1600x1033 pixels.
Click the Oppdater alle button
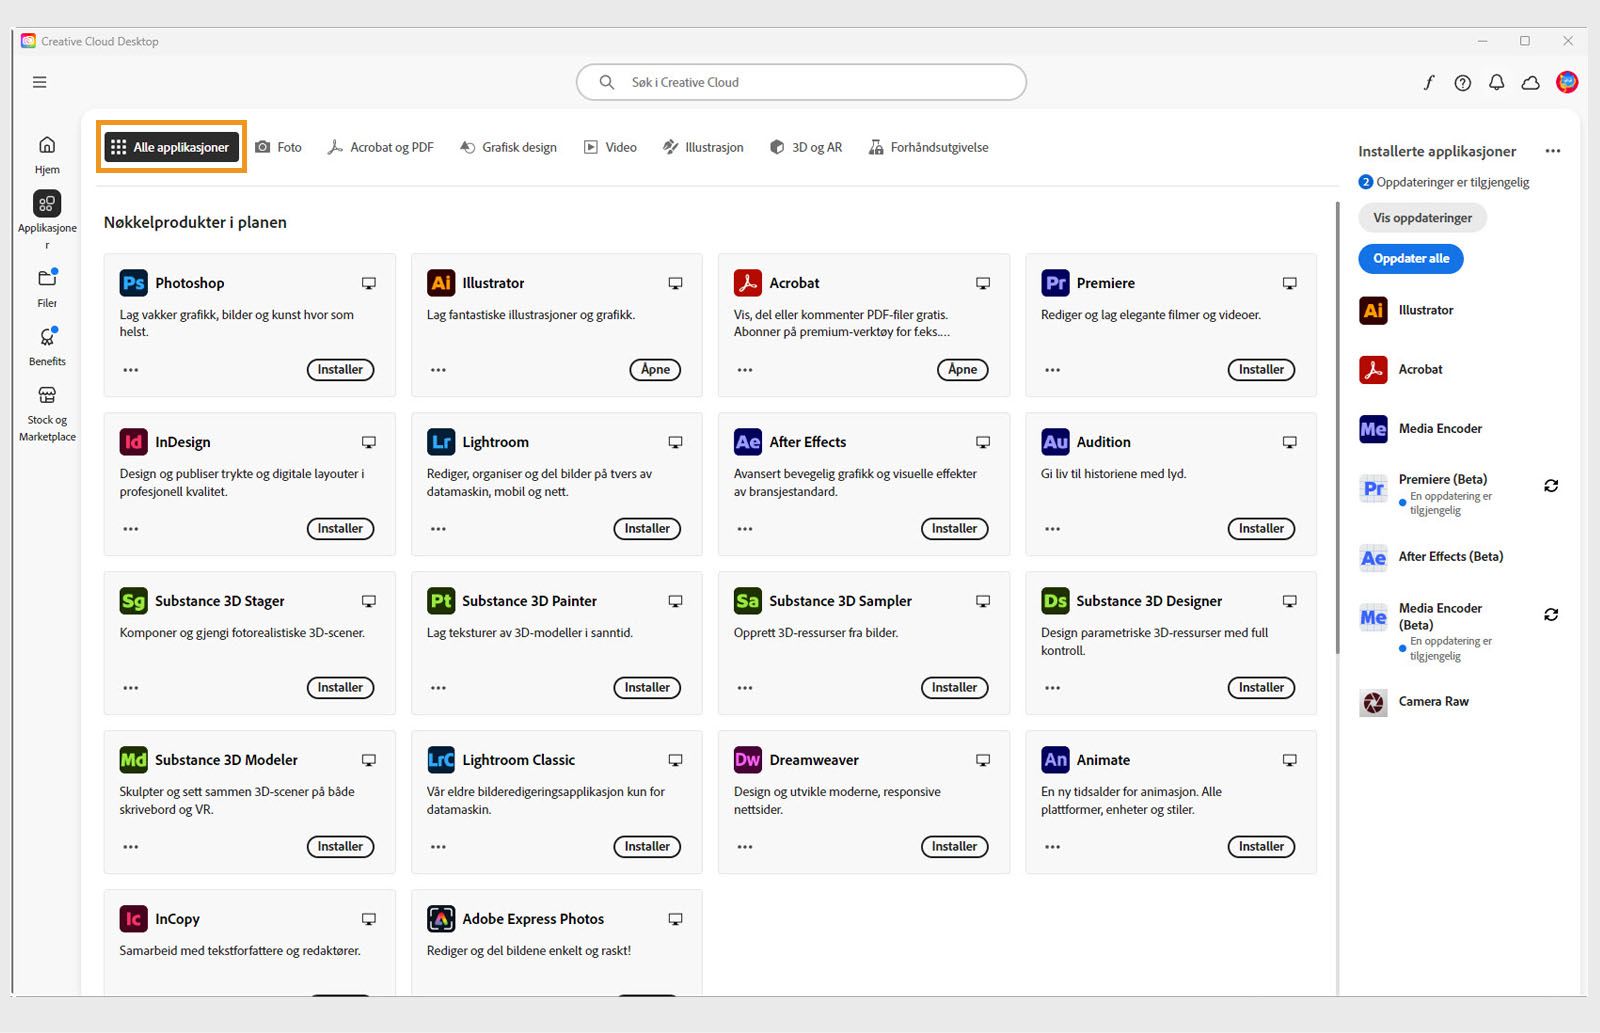pyautogui.click(x=1410, y=258)
